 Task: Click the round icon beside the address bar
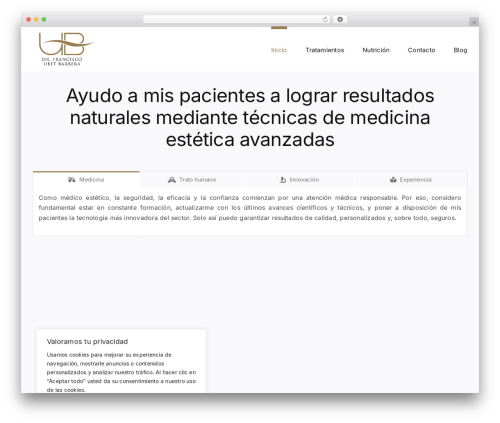(340, 19)
